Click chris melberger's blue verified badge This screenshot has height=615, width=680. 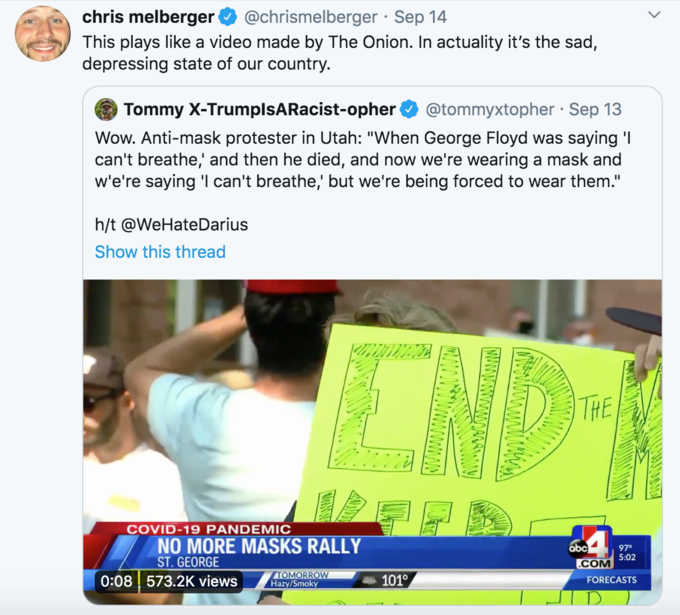coord(228,17)
